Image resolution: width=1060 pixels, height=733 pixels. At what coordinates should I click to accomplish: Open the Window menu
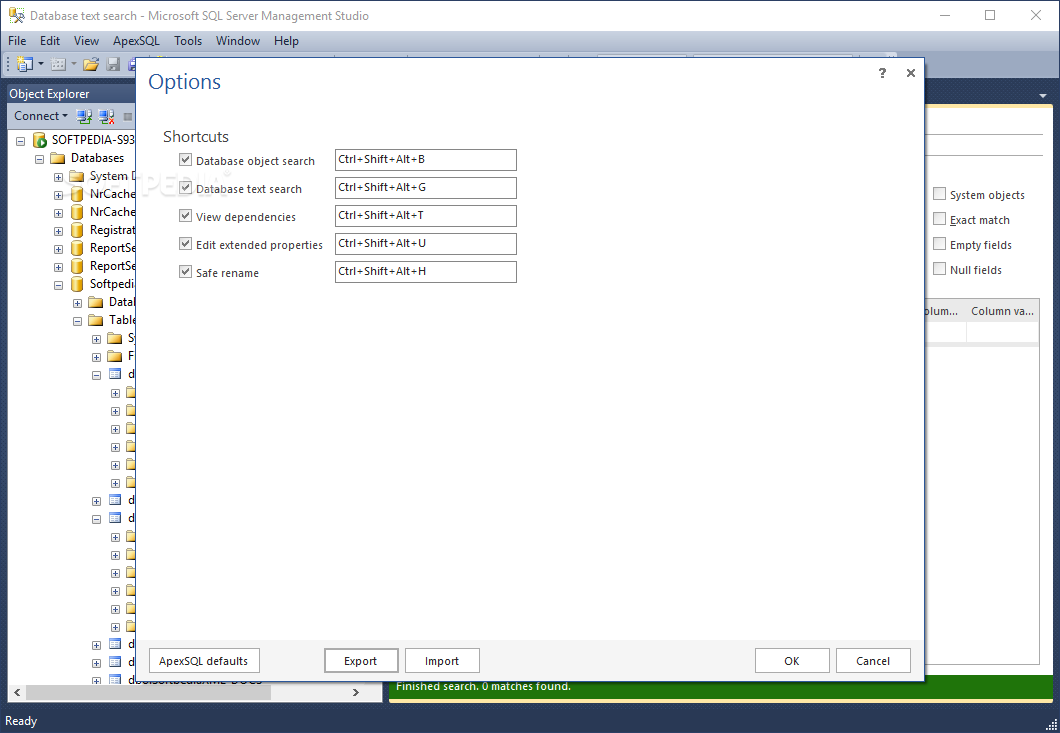click(237, 41)
